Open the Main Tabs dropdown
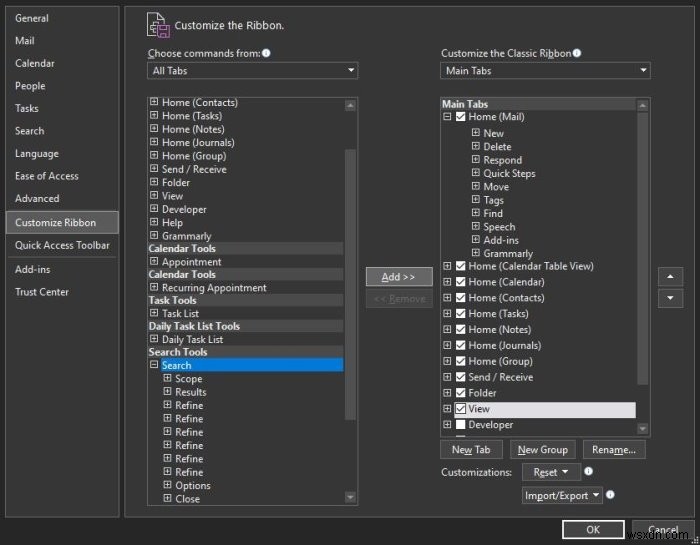The width and height of the screenshot is (700, 545). 545,71
